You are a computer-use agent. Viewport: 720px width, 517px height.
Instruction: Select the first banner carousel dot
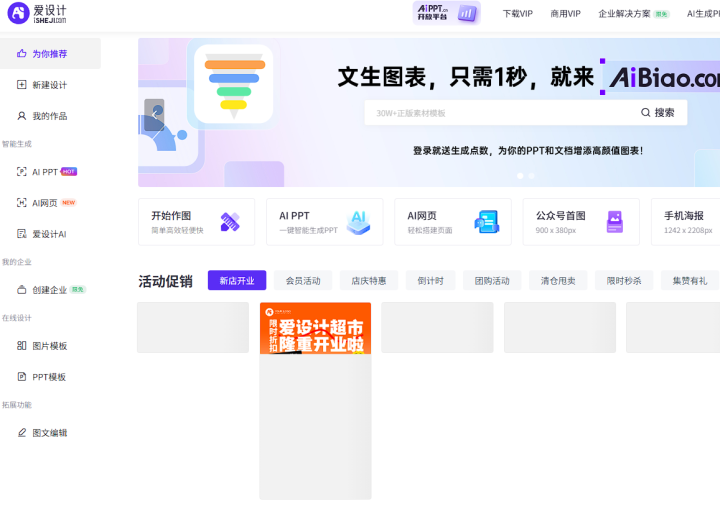(520, 176)
